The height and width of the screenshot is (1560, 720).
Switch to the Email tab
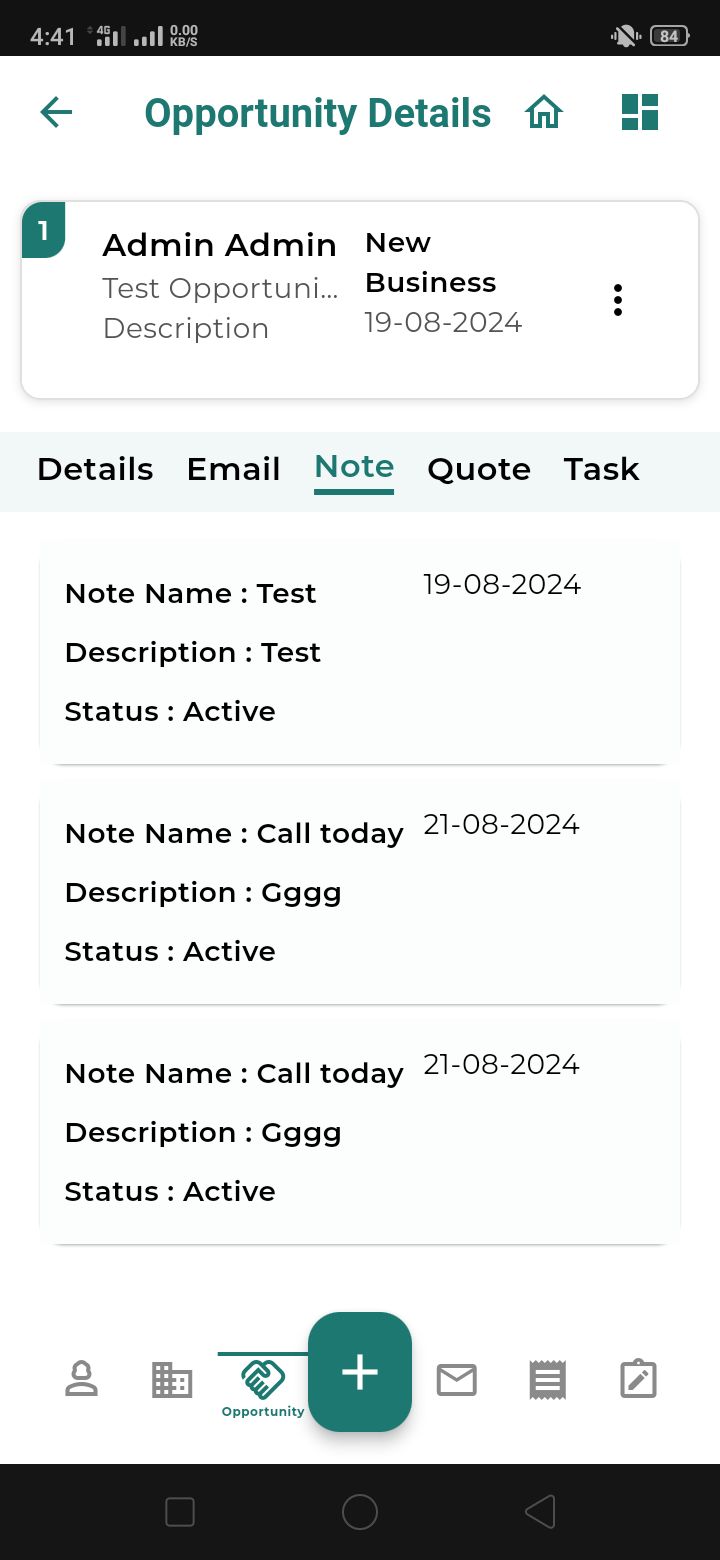pos(233,469)
